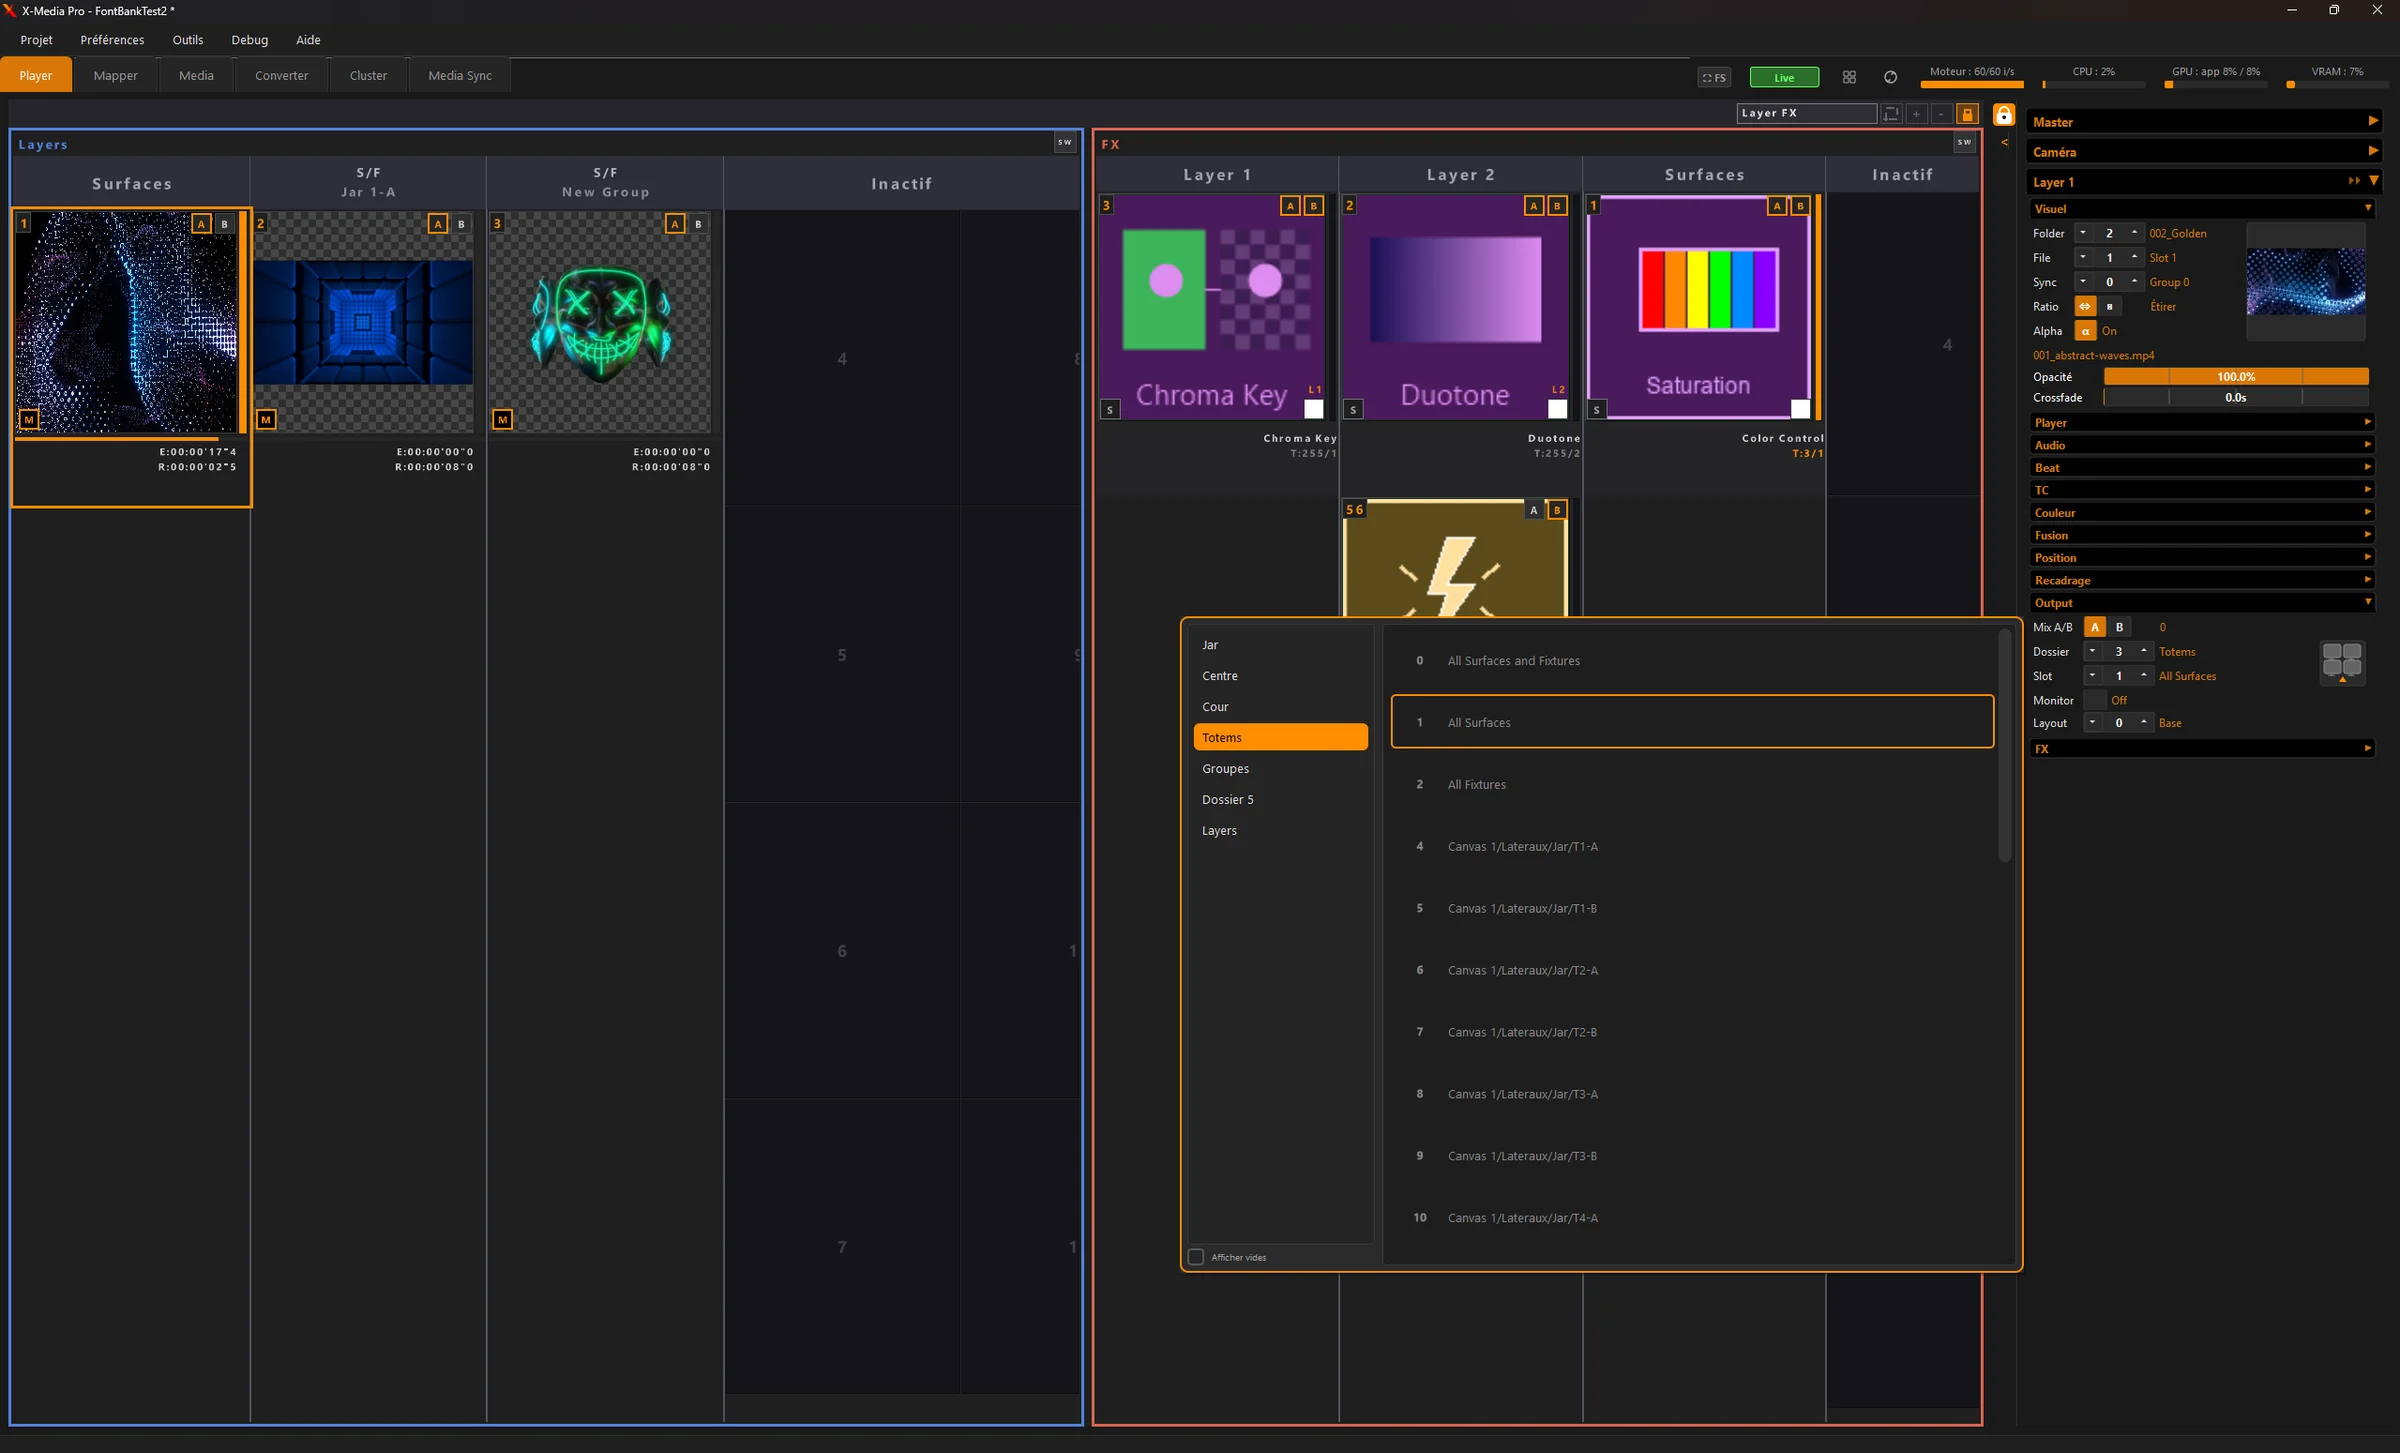
Task: Select the second Ratio mode icon
Action: point(2110,306)
